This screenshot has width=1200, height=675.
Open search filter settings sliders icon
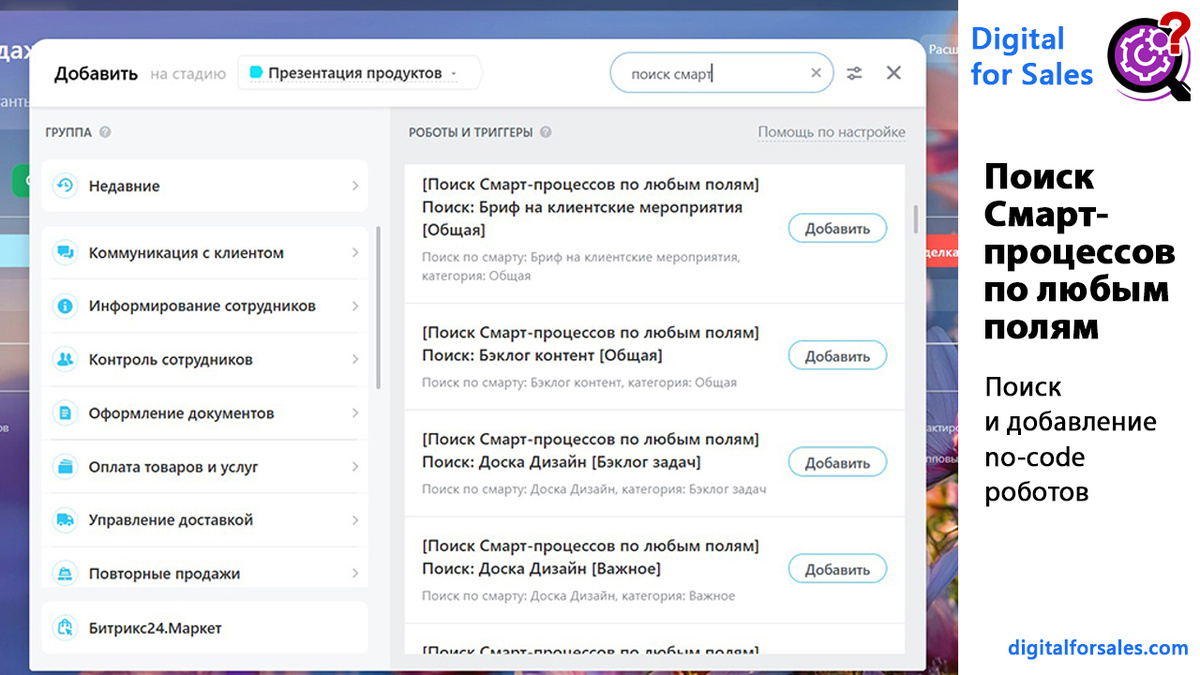tap(854, 73)
